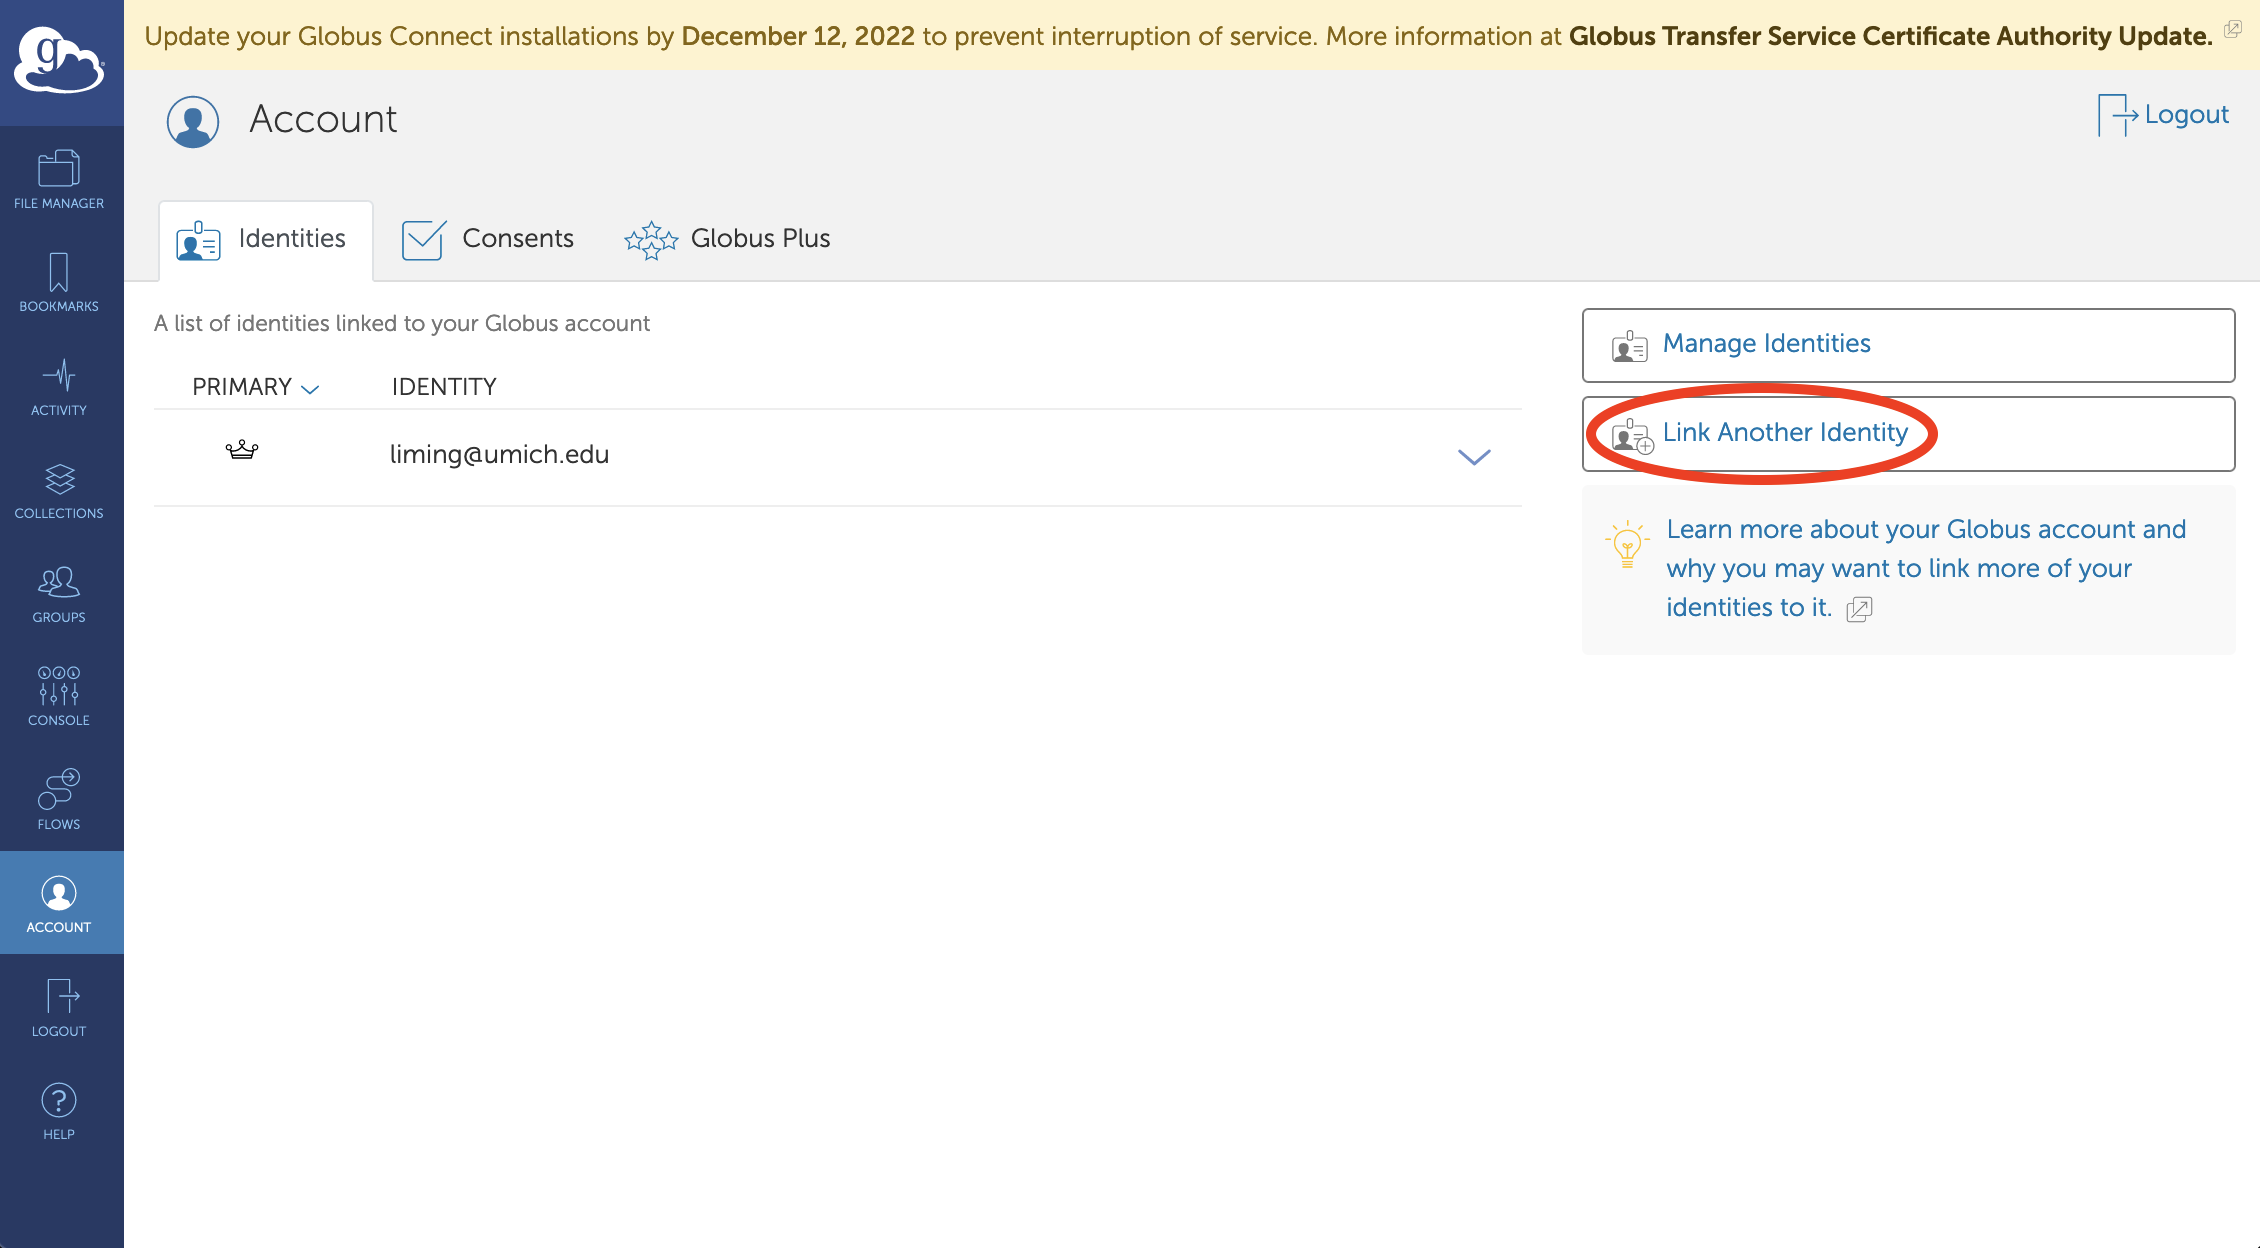This screenshot has height=1248, width=2260.
Task: Open Flows from the sidebar
Action: click(59, 800)
